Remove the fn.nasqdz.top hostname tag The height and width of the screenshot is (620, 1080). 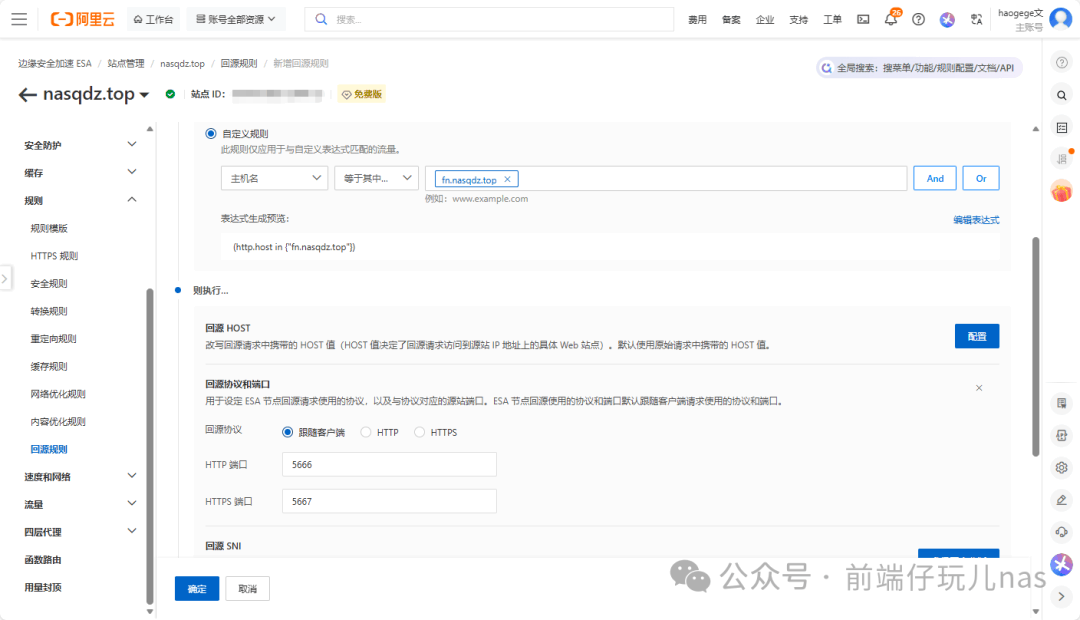507,179
